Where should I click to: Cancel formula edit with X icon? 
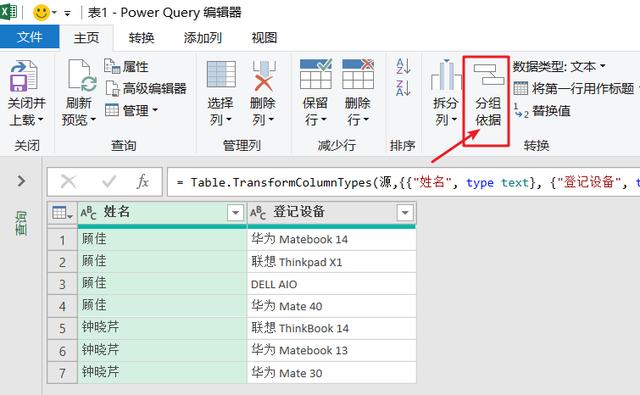coord(68,182)
